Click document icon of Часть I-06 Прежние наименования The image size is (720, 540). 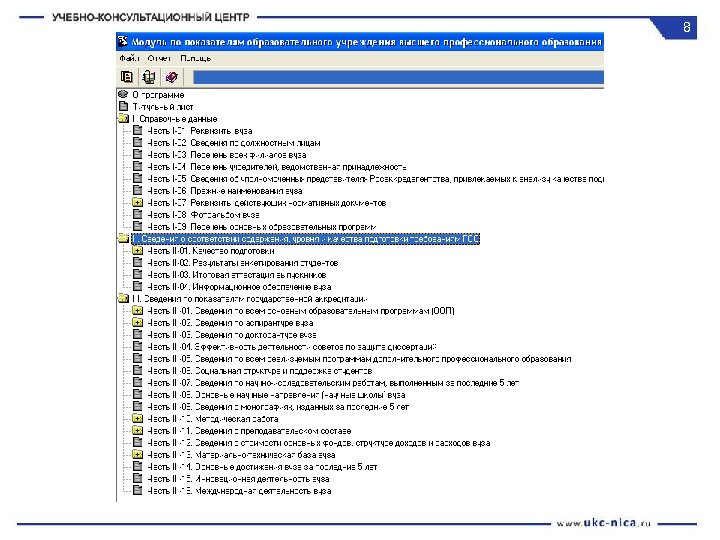point(137,191)
